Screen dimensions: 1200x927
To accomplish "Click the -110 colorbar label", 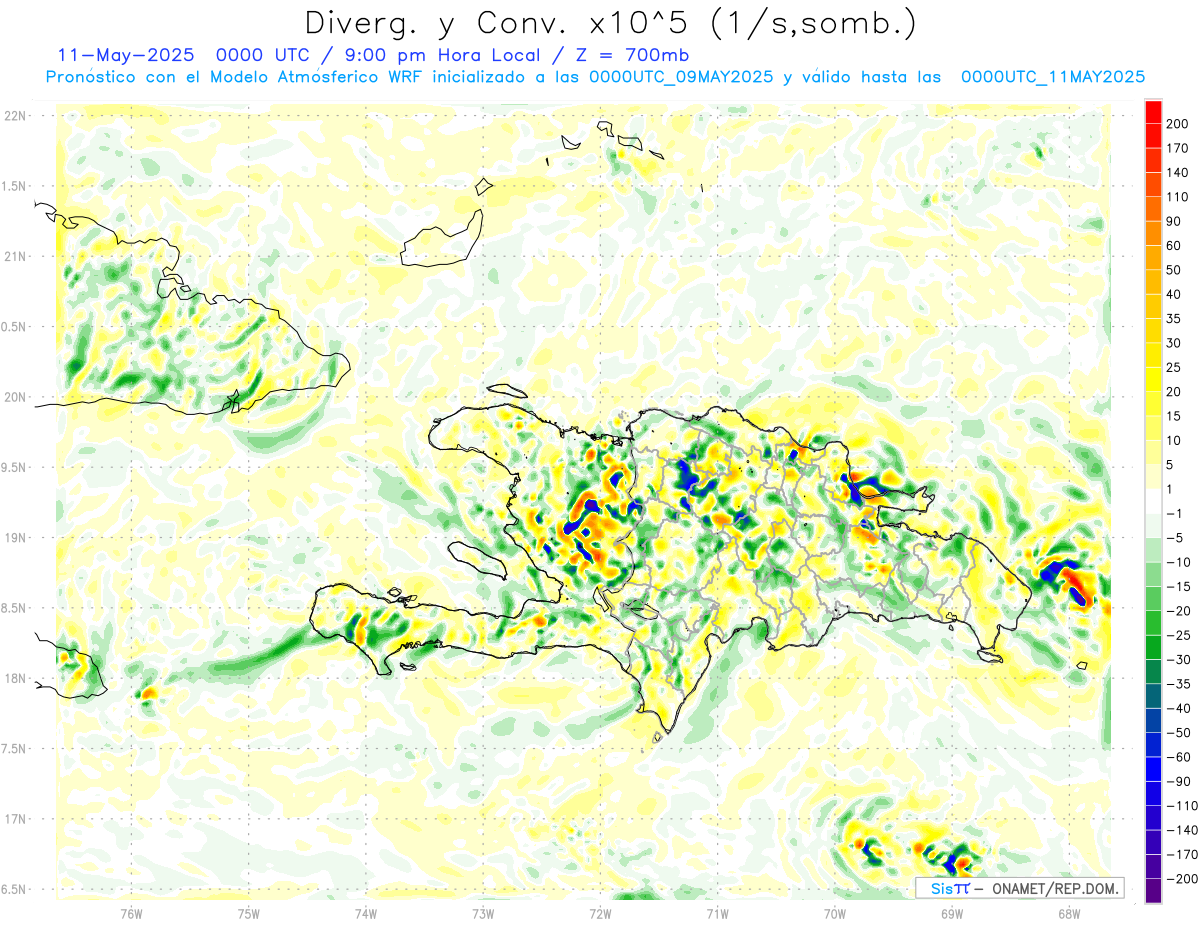I will click(x=1182, y=806).
